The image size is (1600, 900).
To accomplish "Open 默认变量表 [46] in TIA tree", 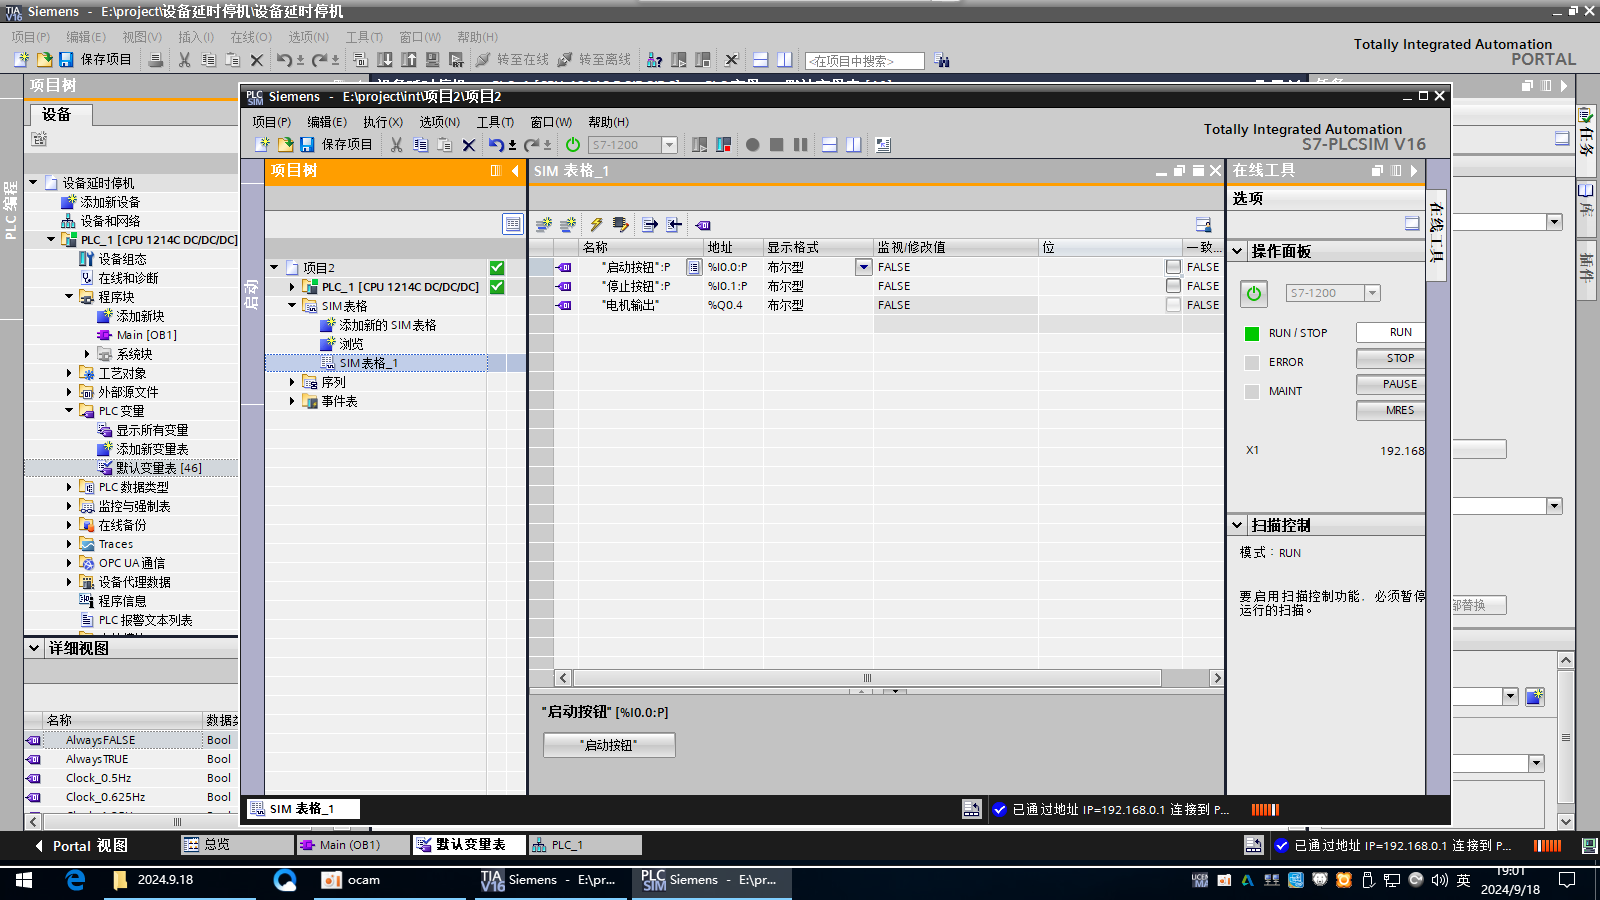I will tap(158, 468).
